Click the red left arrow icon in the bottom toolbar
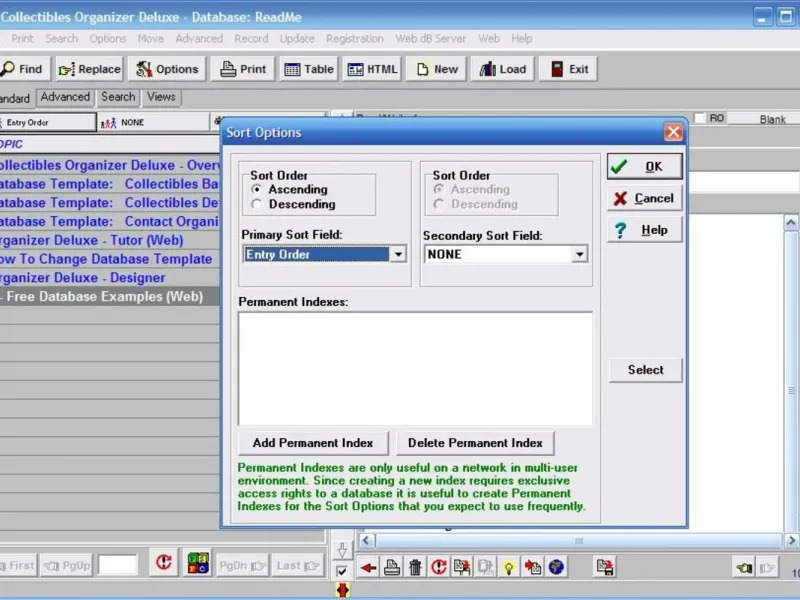The image size is (800, 600). point(368,567)
